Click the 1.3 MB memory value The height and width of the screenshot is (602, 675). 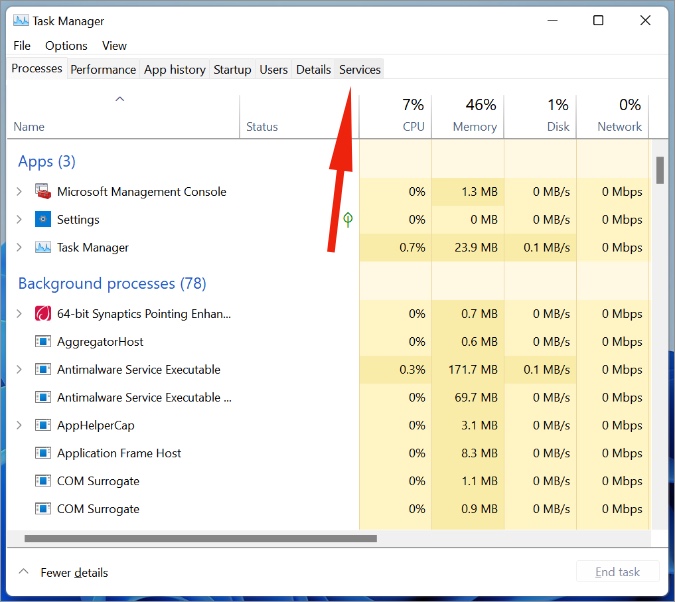[479, 191]
